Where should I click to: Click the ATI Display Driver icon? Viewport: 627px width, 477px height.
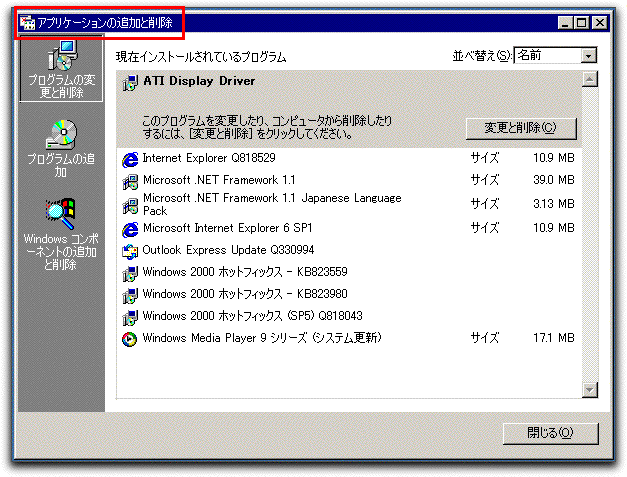coord(130,82)
